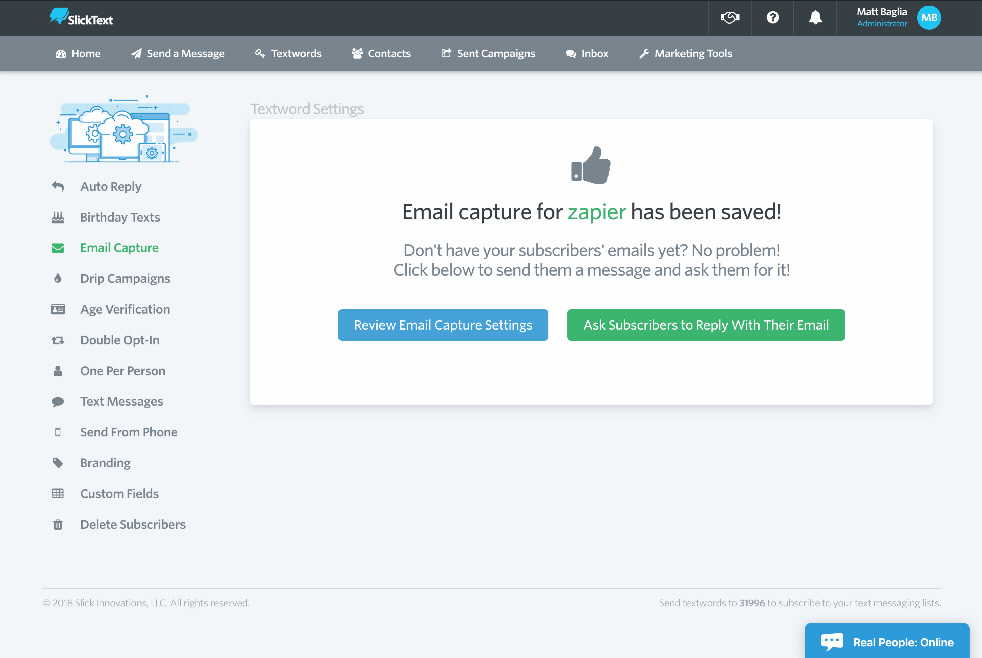This screenshot has height=658, width=982.
Task: Open Age Verification setting
Action: 125,309
